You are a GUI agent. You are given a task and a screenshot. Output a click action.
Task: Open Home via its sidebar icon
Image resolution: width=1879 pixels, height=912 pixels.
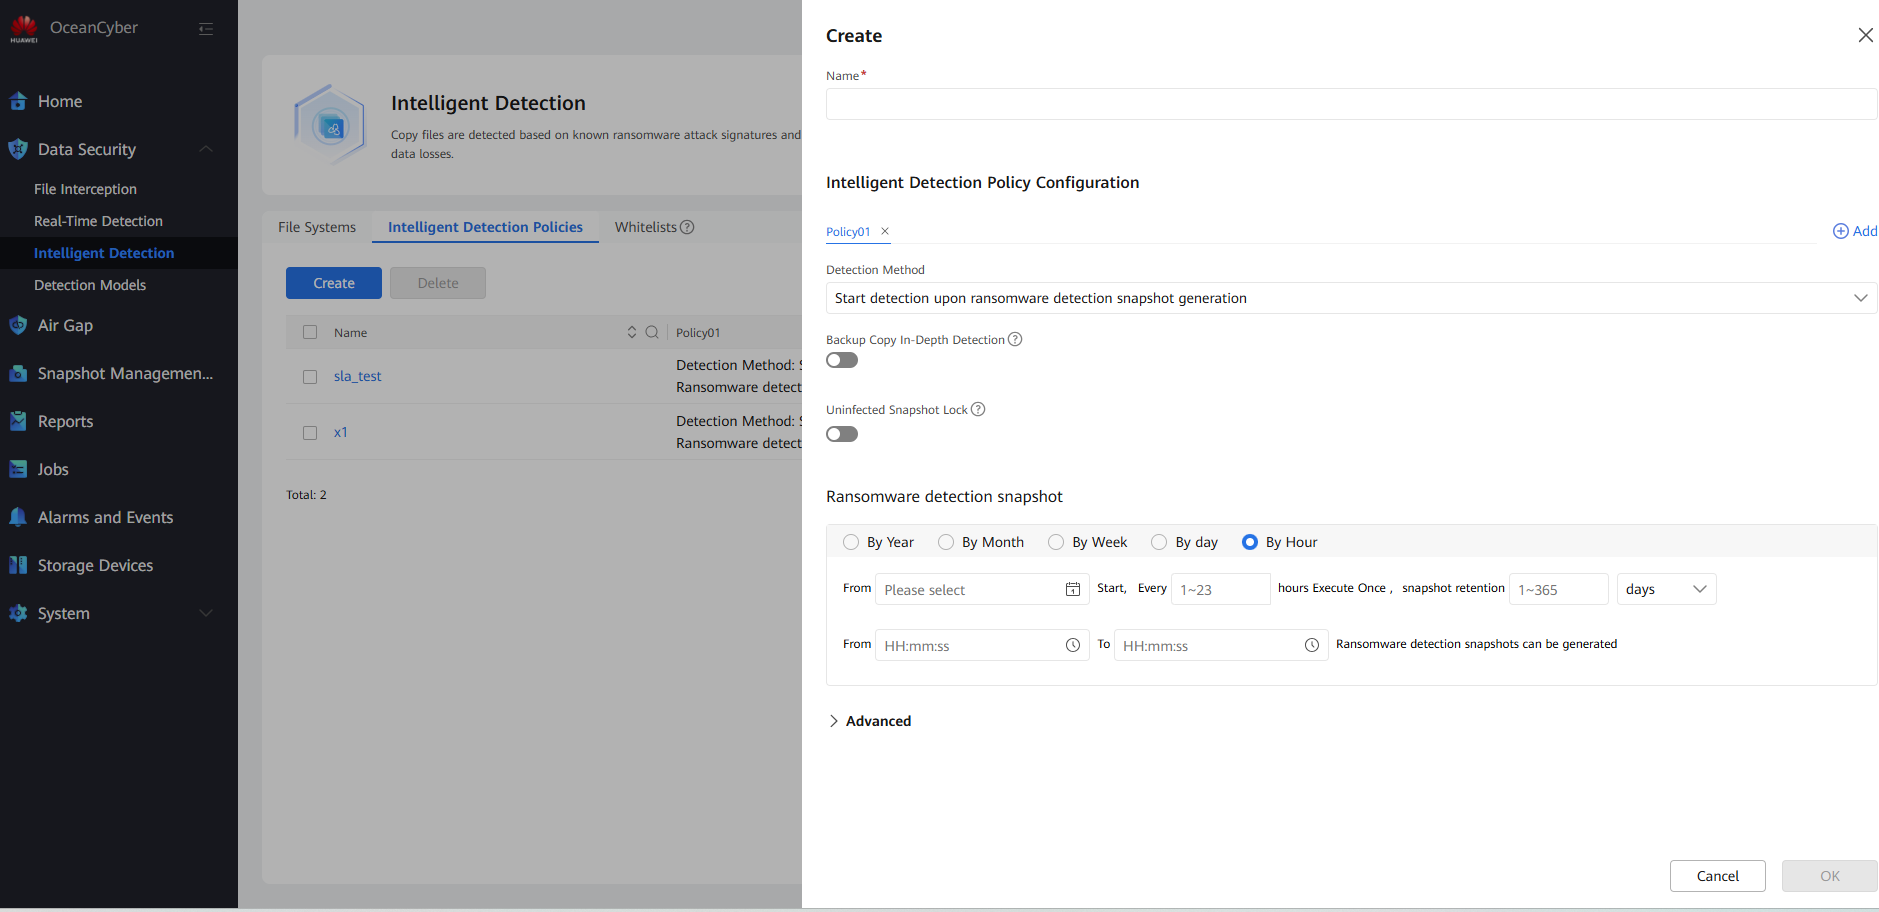pos(18,101)
